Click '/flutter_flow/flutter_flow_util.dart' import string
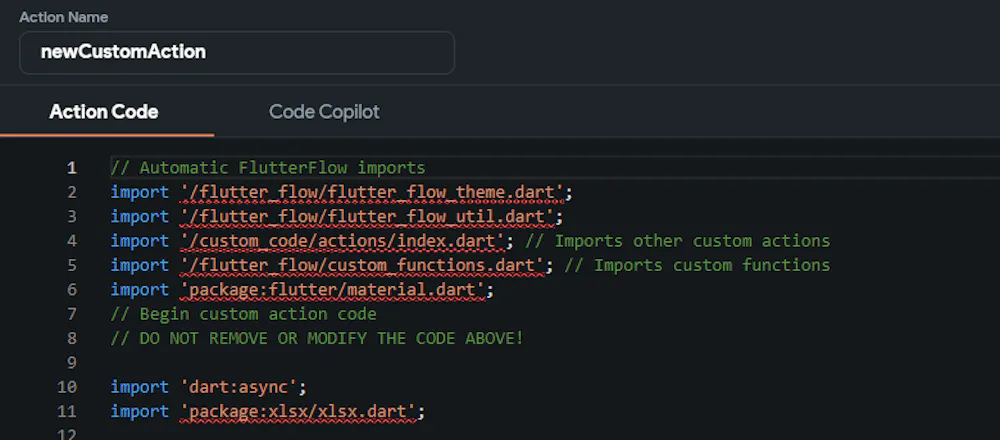Image resolution: width=1000 pixels, height=440 pixels. pyautogui.click(x=367, y=217)
